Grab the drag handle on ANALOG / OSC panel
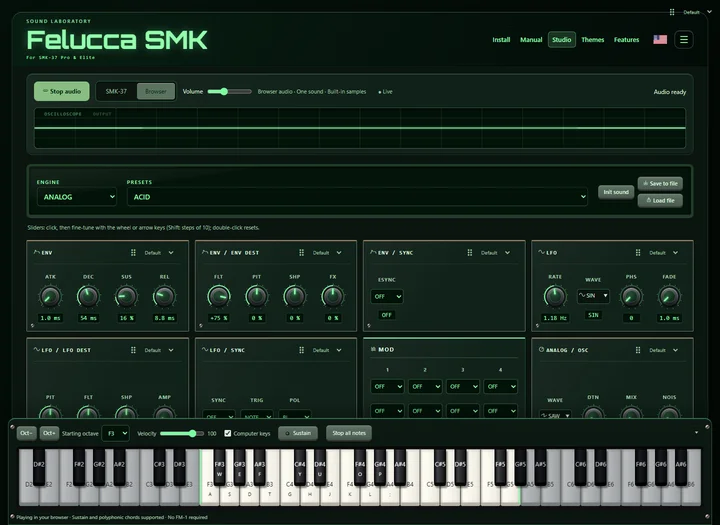720x525 pixels. 638,350
